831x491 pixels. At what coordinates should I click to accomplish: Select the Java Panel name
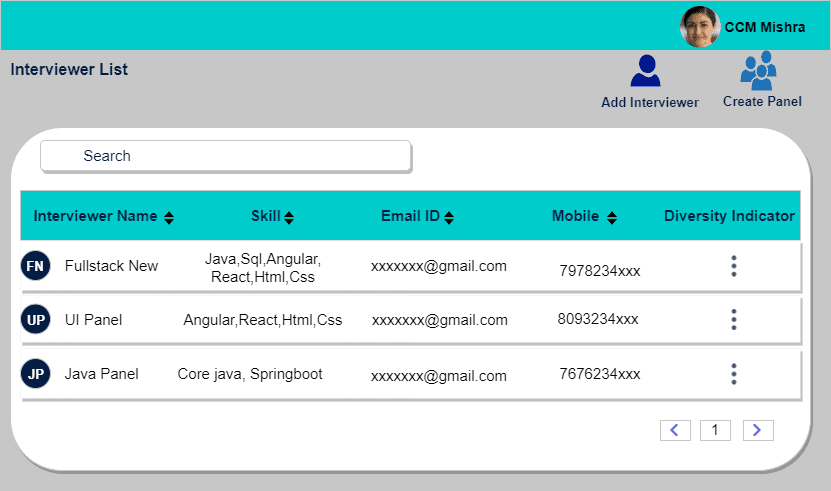[101, 374]
